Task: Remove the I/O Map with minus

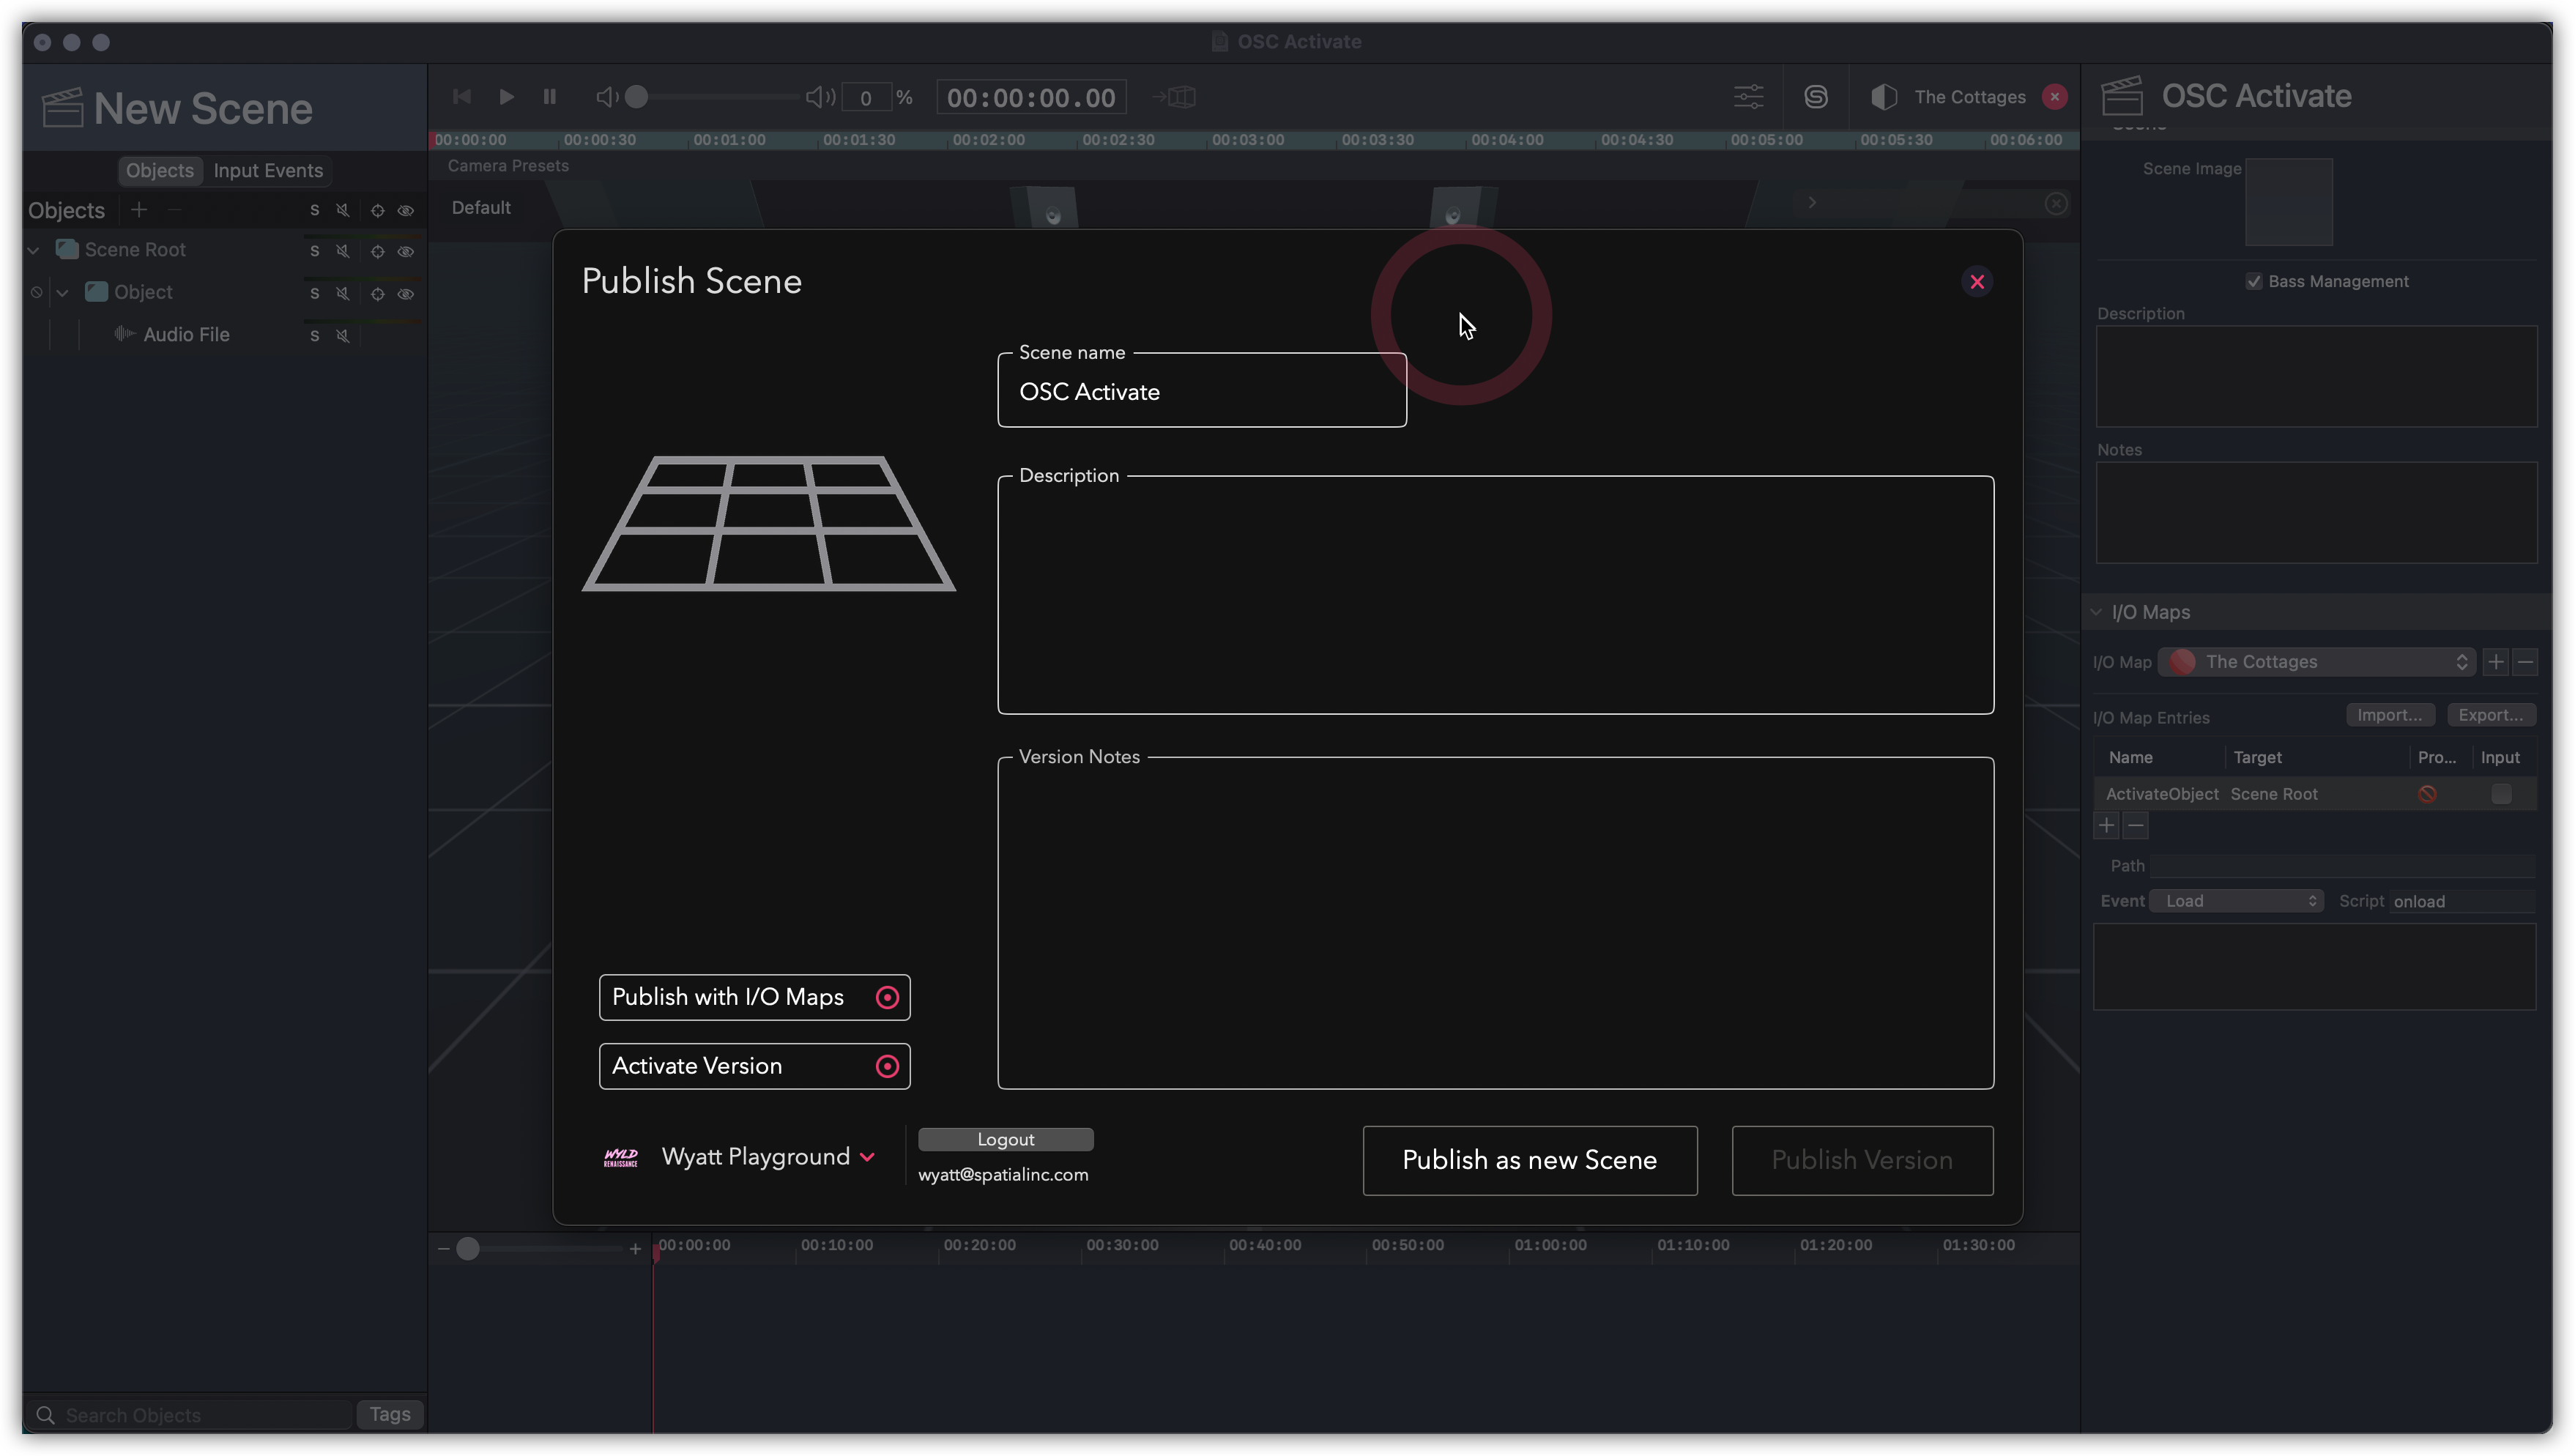Action: [2525, 662]
